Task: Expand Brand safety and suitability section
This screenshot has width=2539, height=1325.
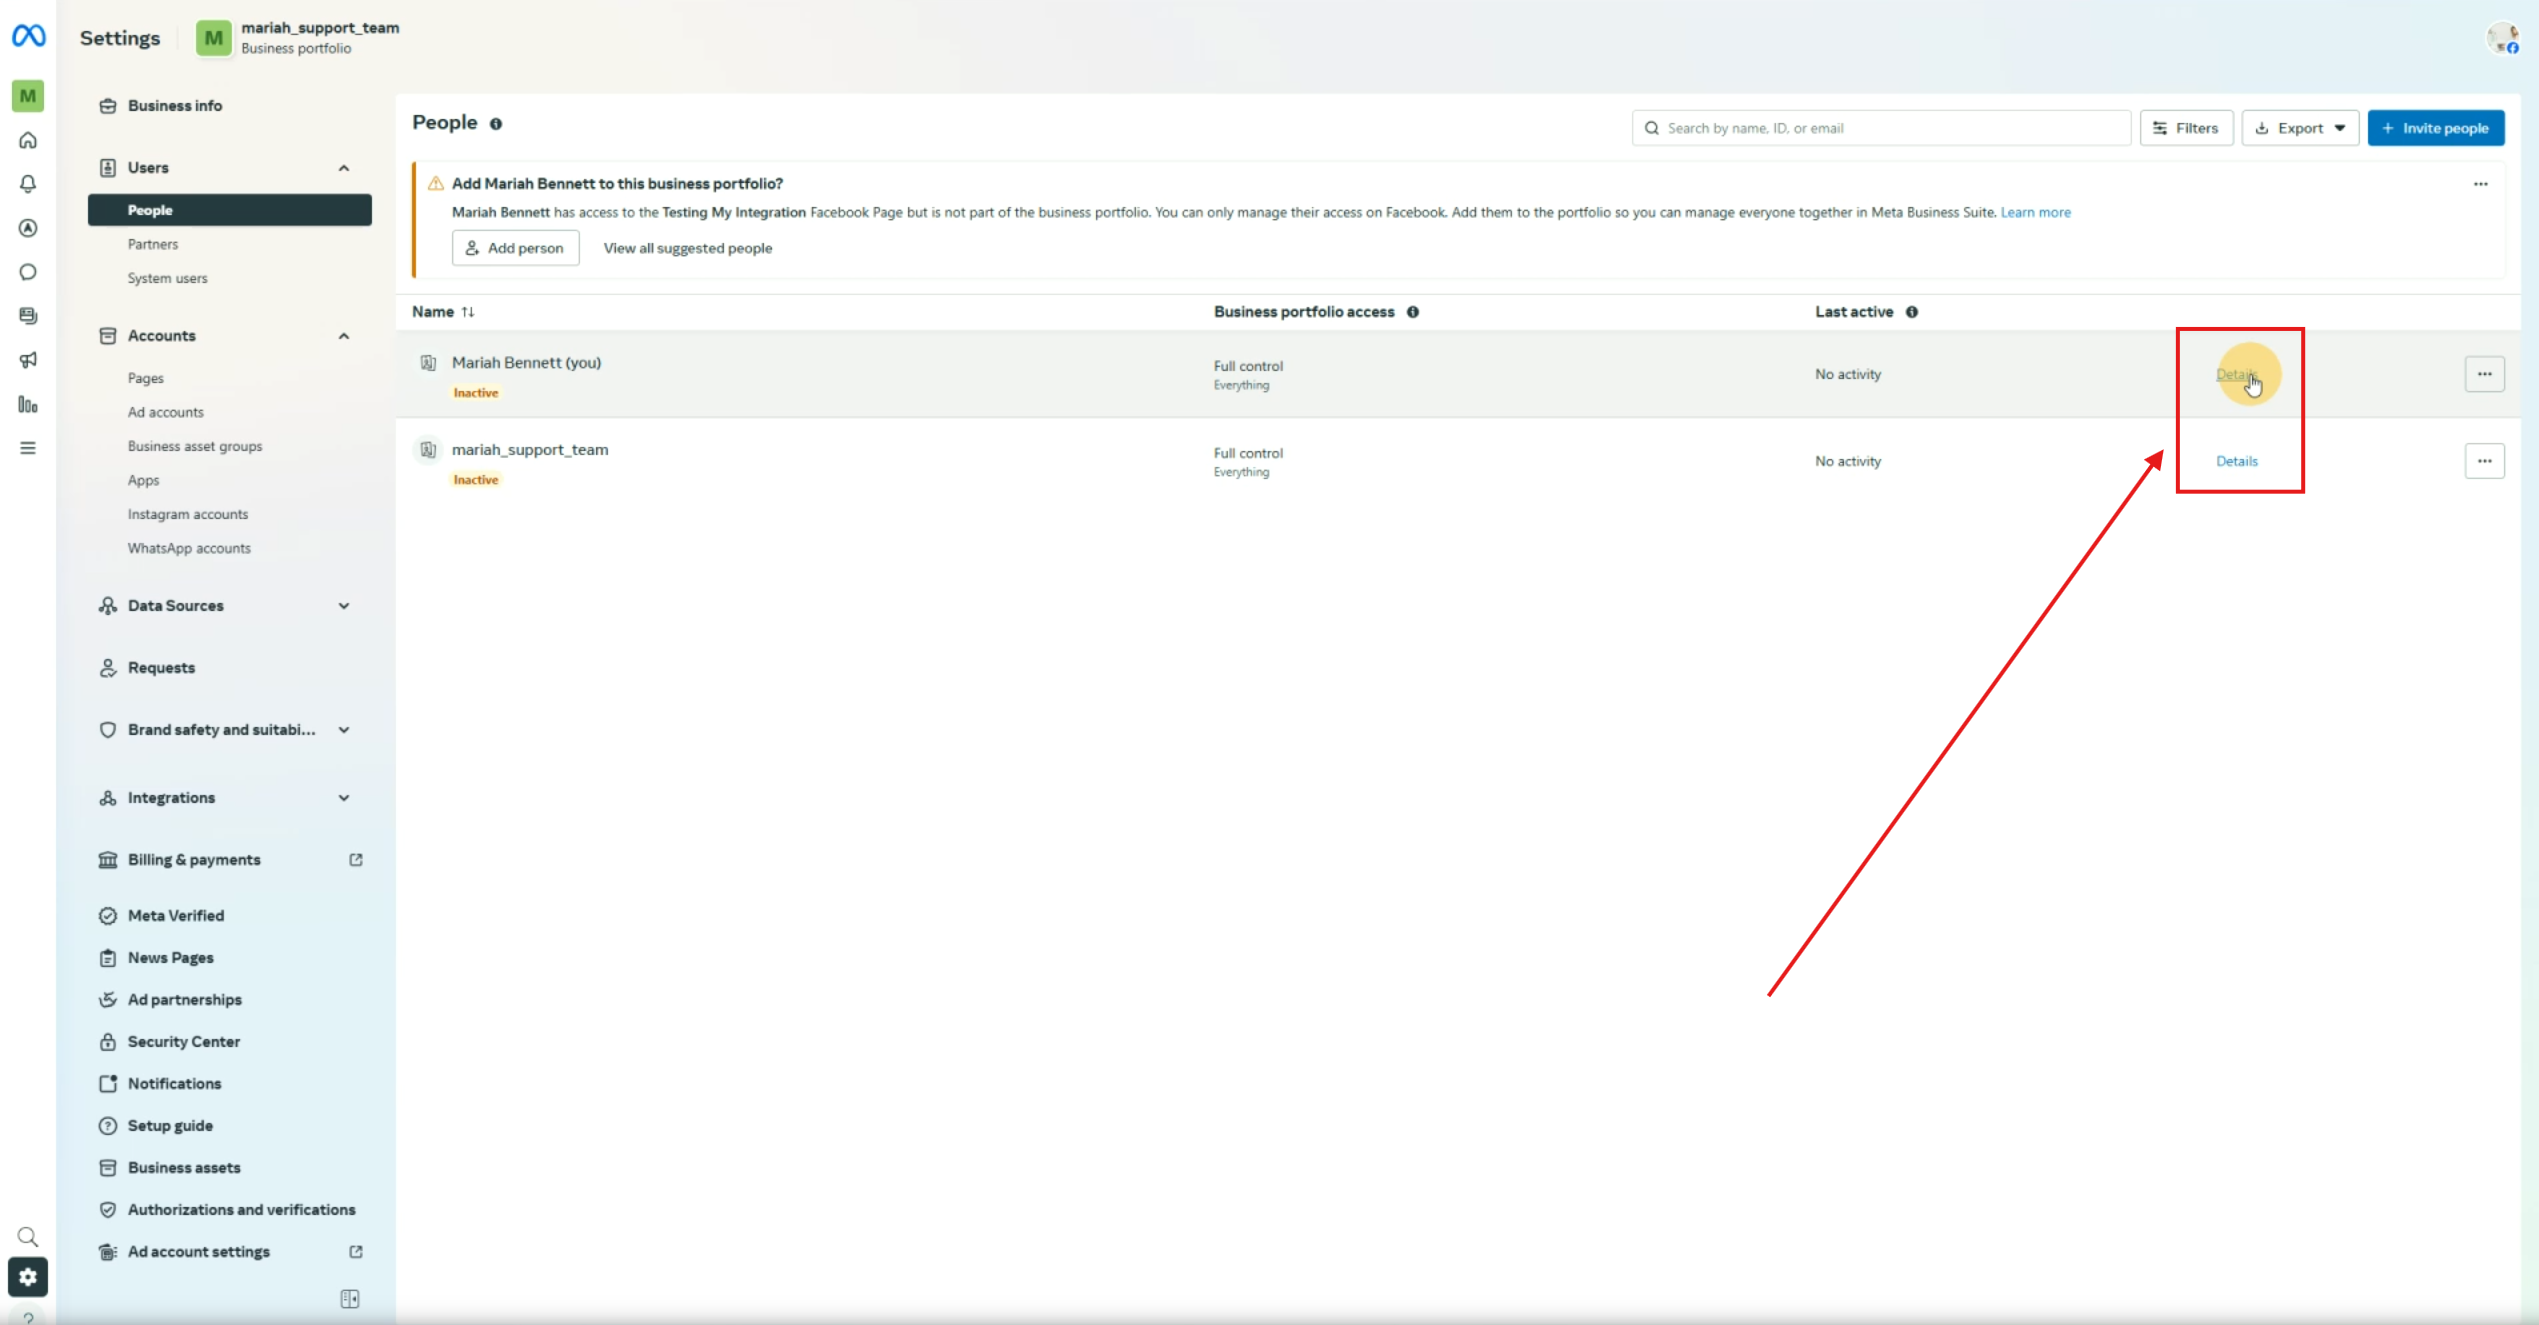Action: pyautogui.click(x=344, y=730)
